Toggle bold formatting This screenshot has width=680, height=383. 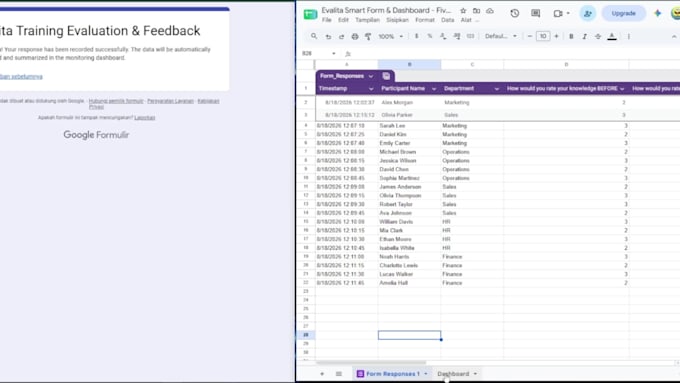pos(571,36)
